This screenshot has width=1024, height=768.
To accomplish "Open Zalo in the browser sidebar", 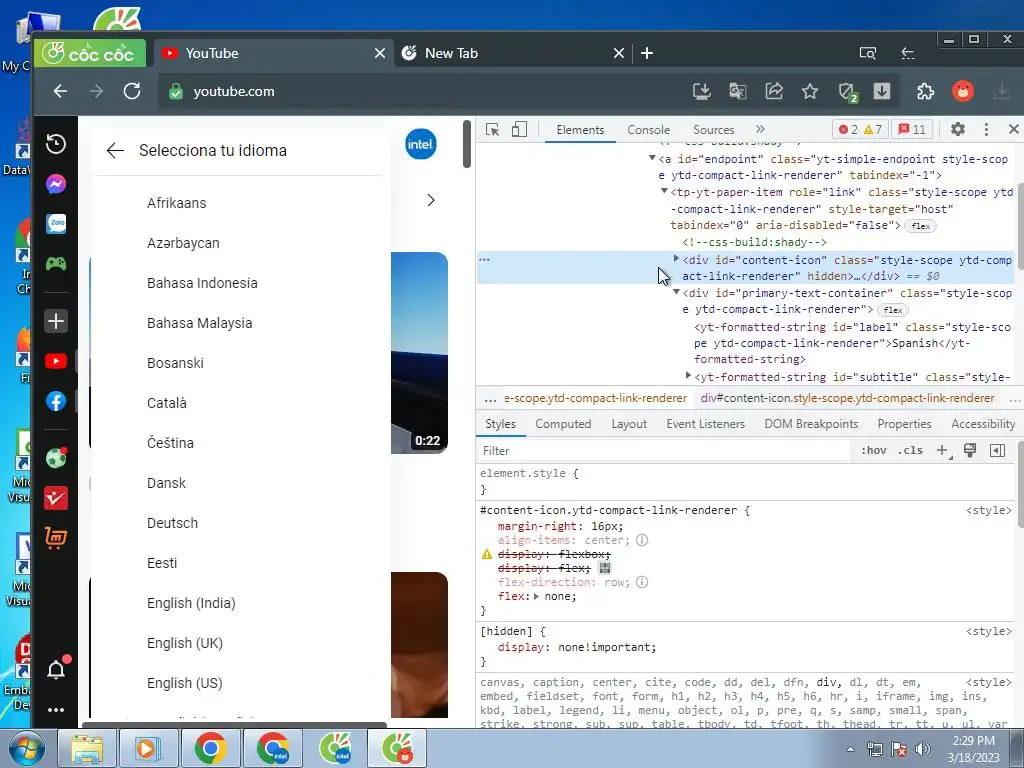I will coord(56,224).
